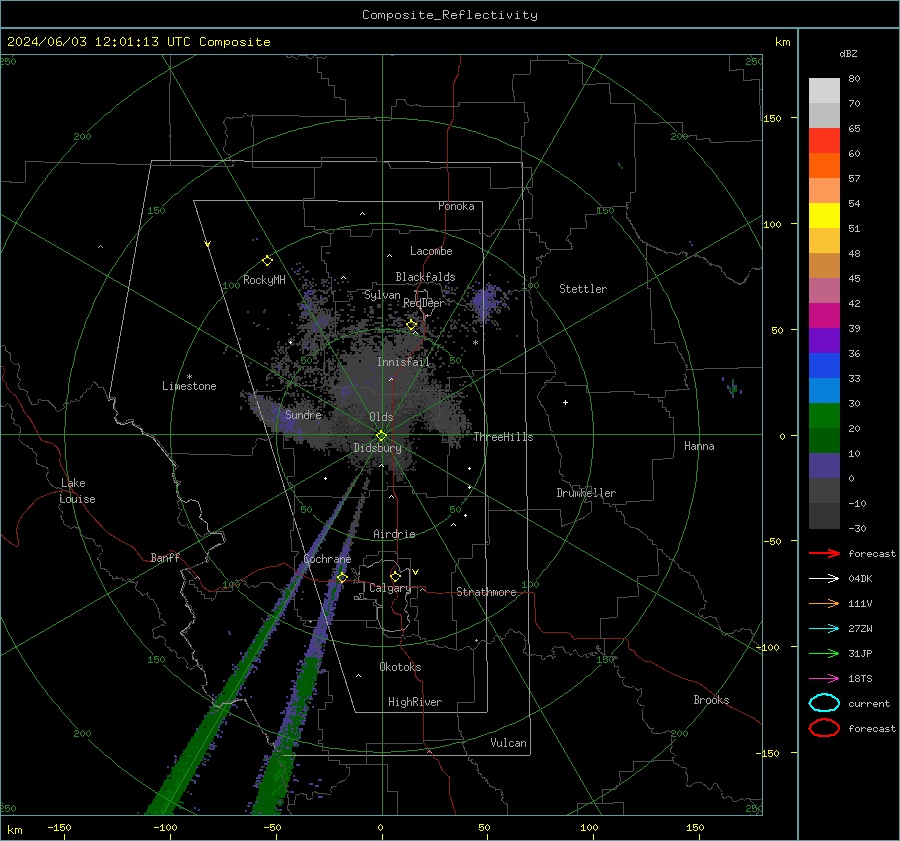Click the yellow diamond marker below RedDeer

[411, 325]
